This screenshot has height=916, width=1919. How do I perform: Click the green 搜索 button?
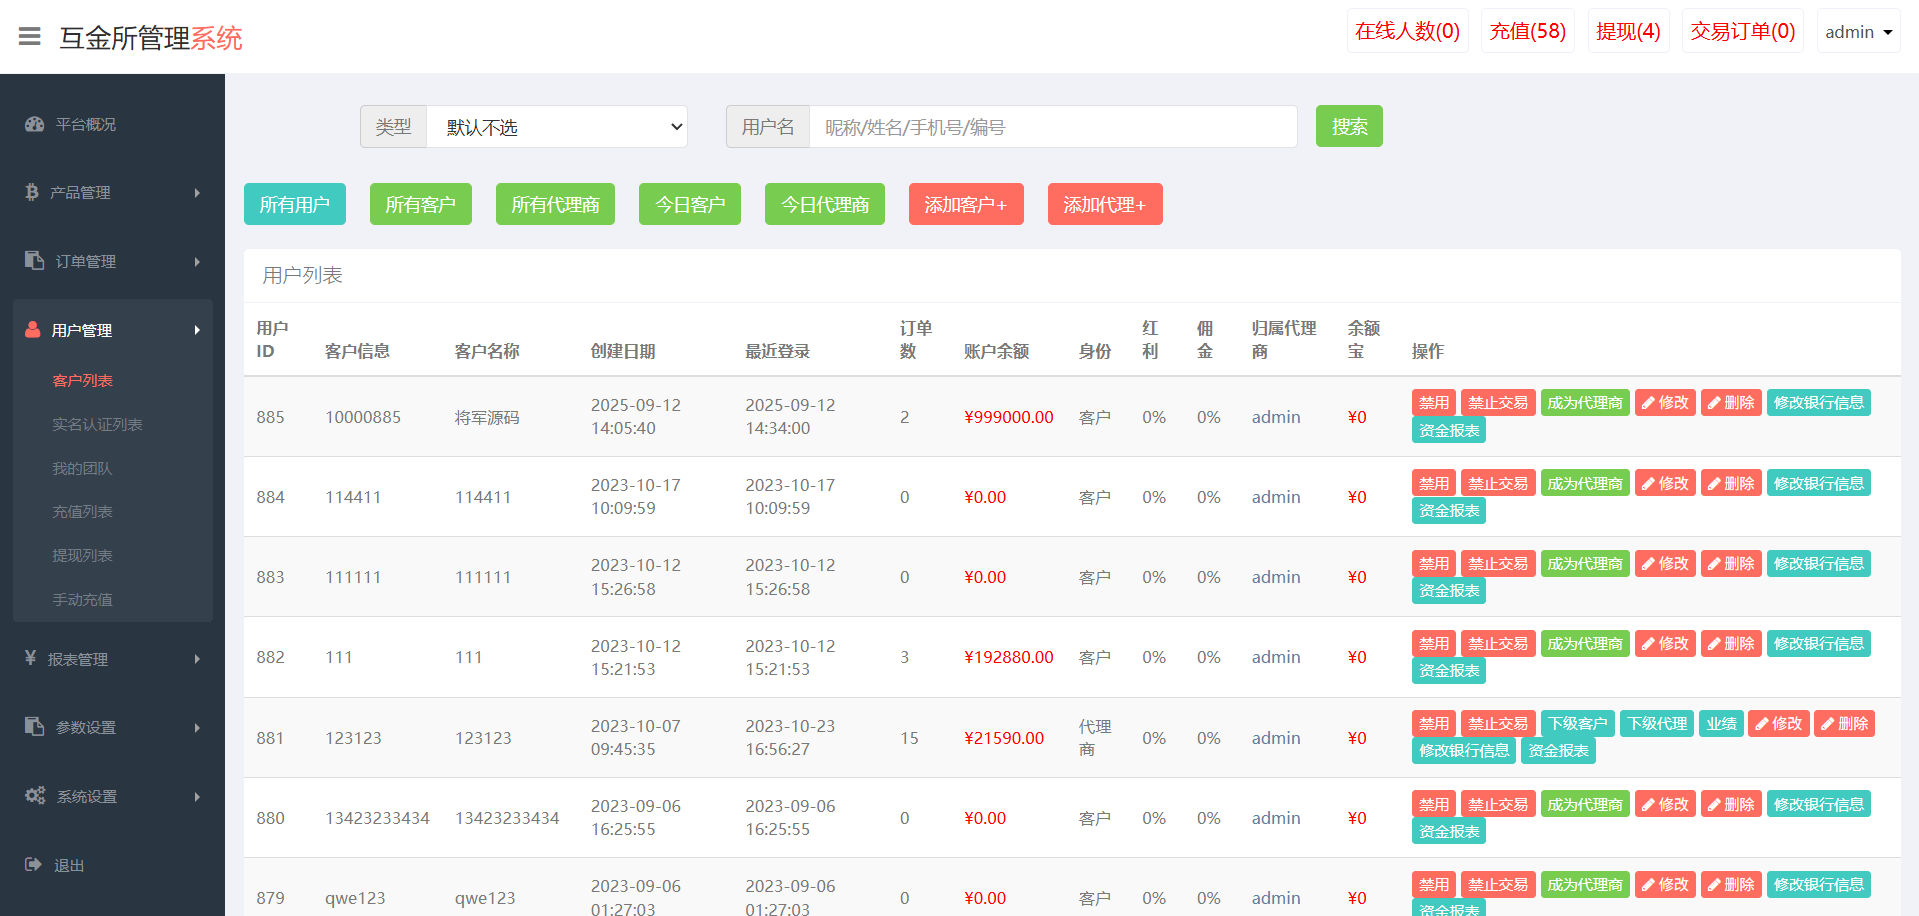point(1348,127)
